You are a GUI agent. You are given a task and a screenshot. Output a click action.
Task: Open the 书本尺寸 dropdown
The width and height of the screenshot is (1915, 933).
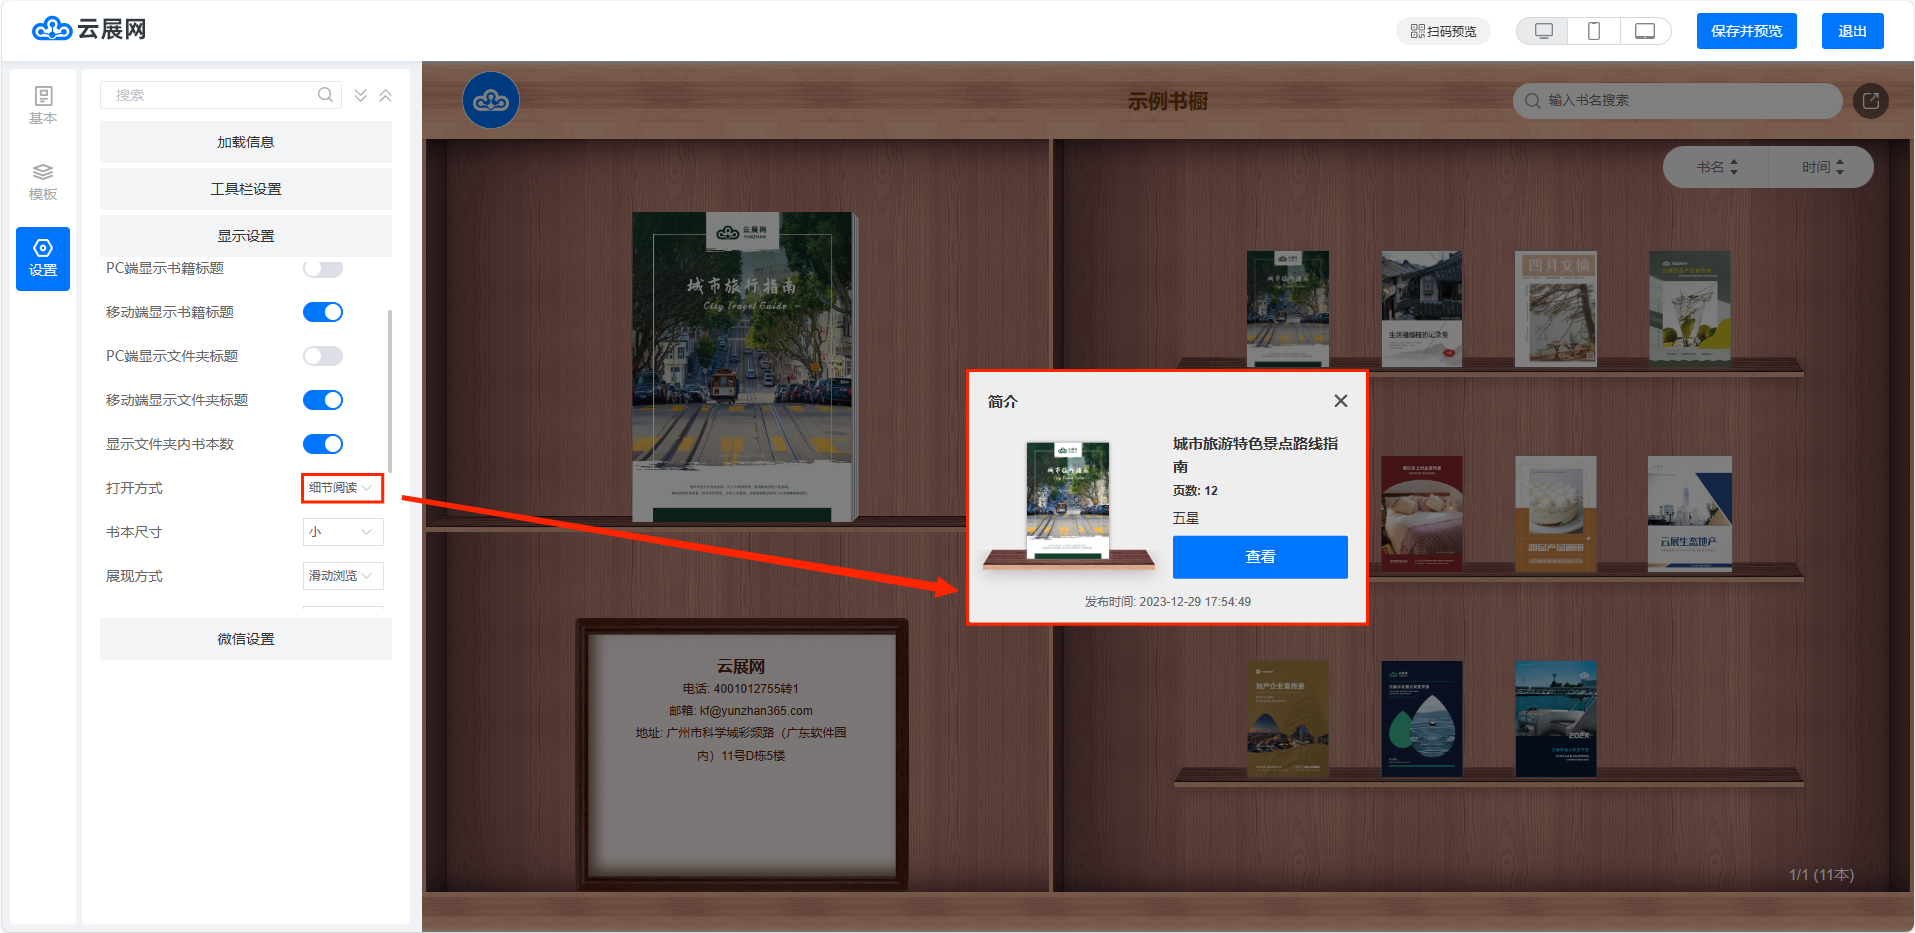(342, 532)
